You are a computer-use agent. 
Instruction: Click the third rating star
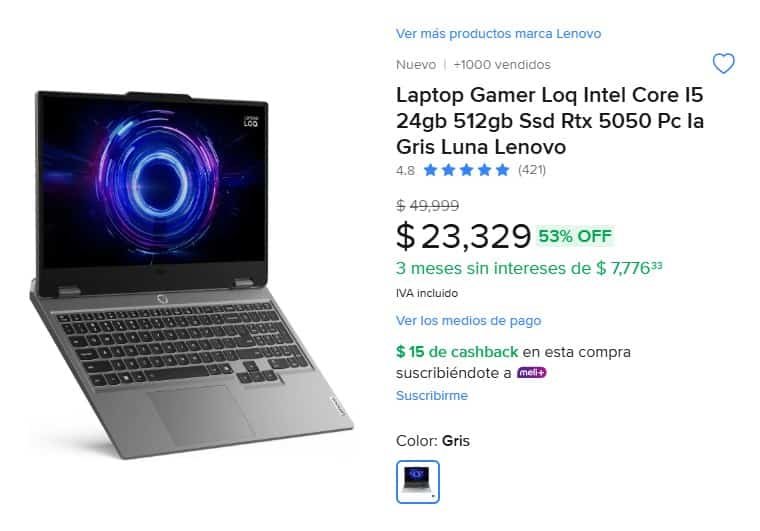(x=466, y=170)
